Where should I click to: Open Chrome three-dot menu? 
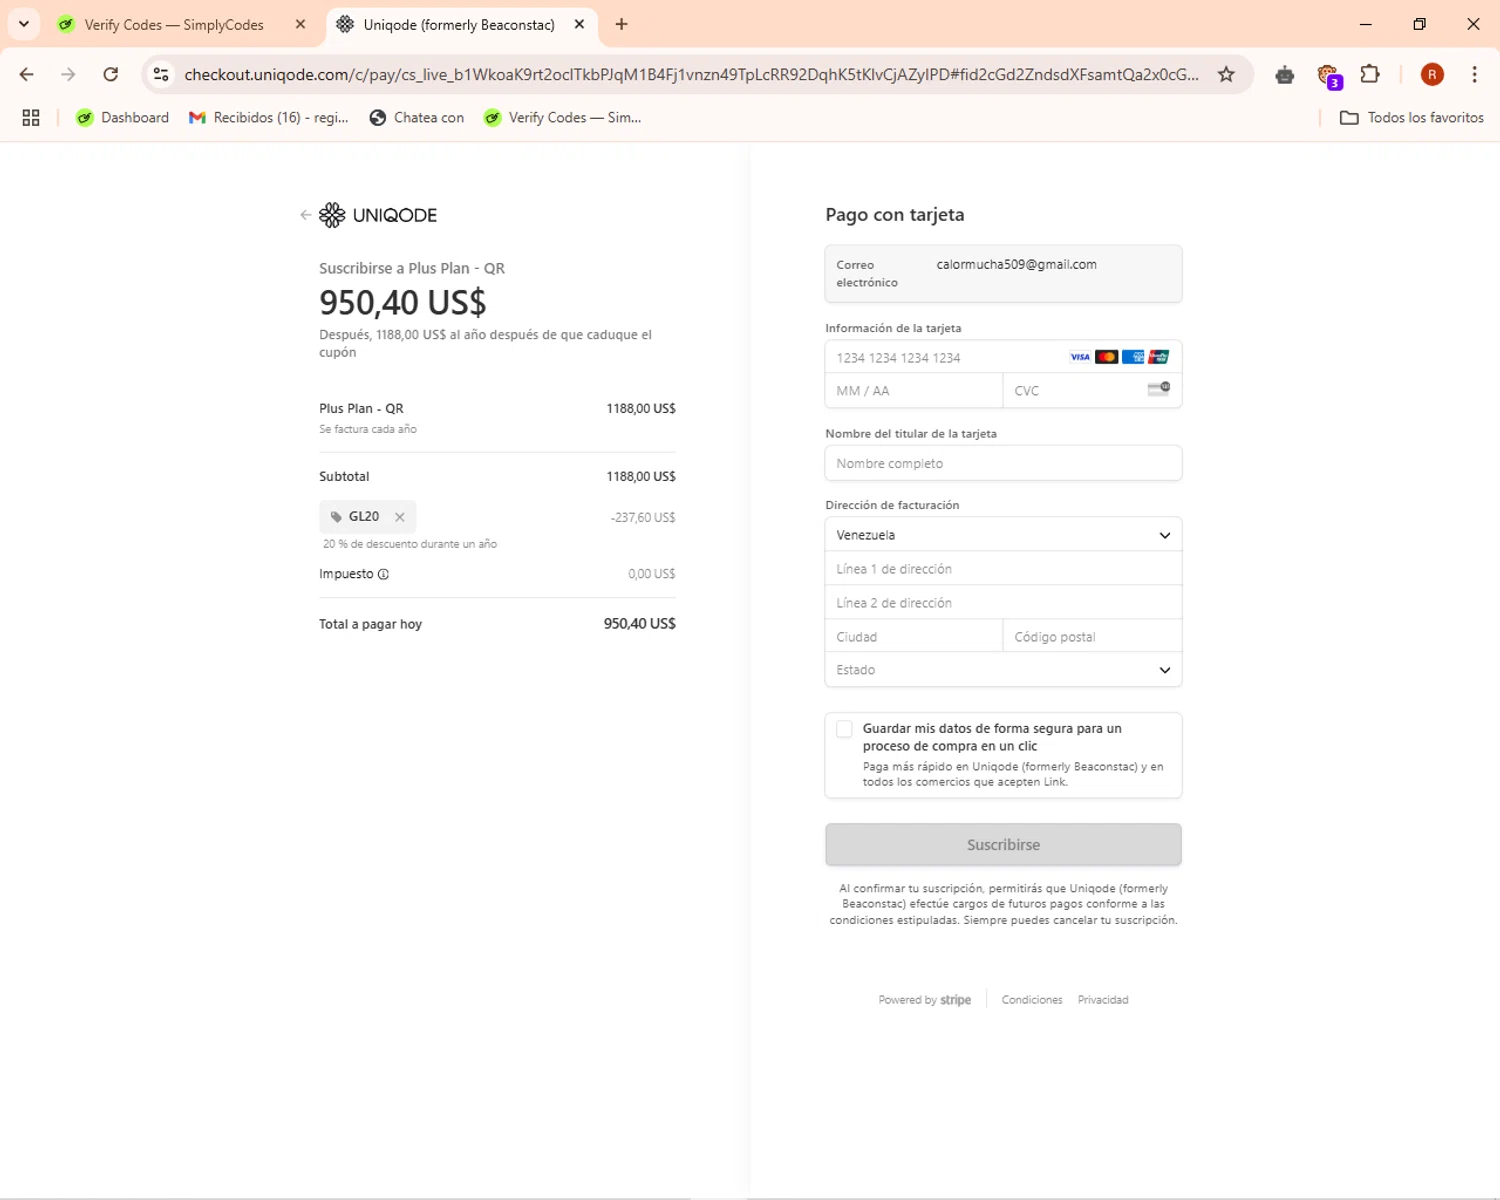pos(1474,75)
